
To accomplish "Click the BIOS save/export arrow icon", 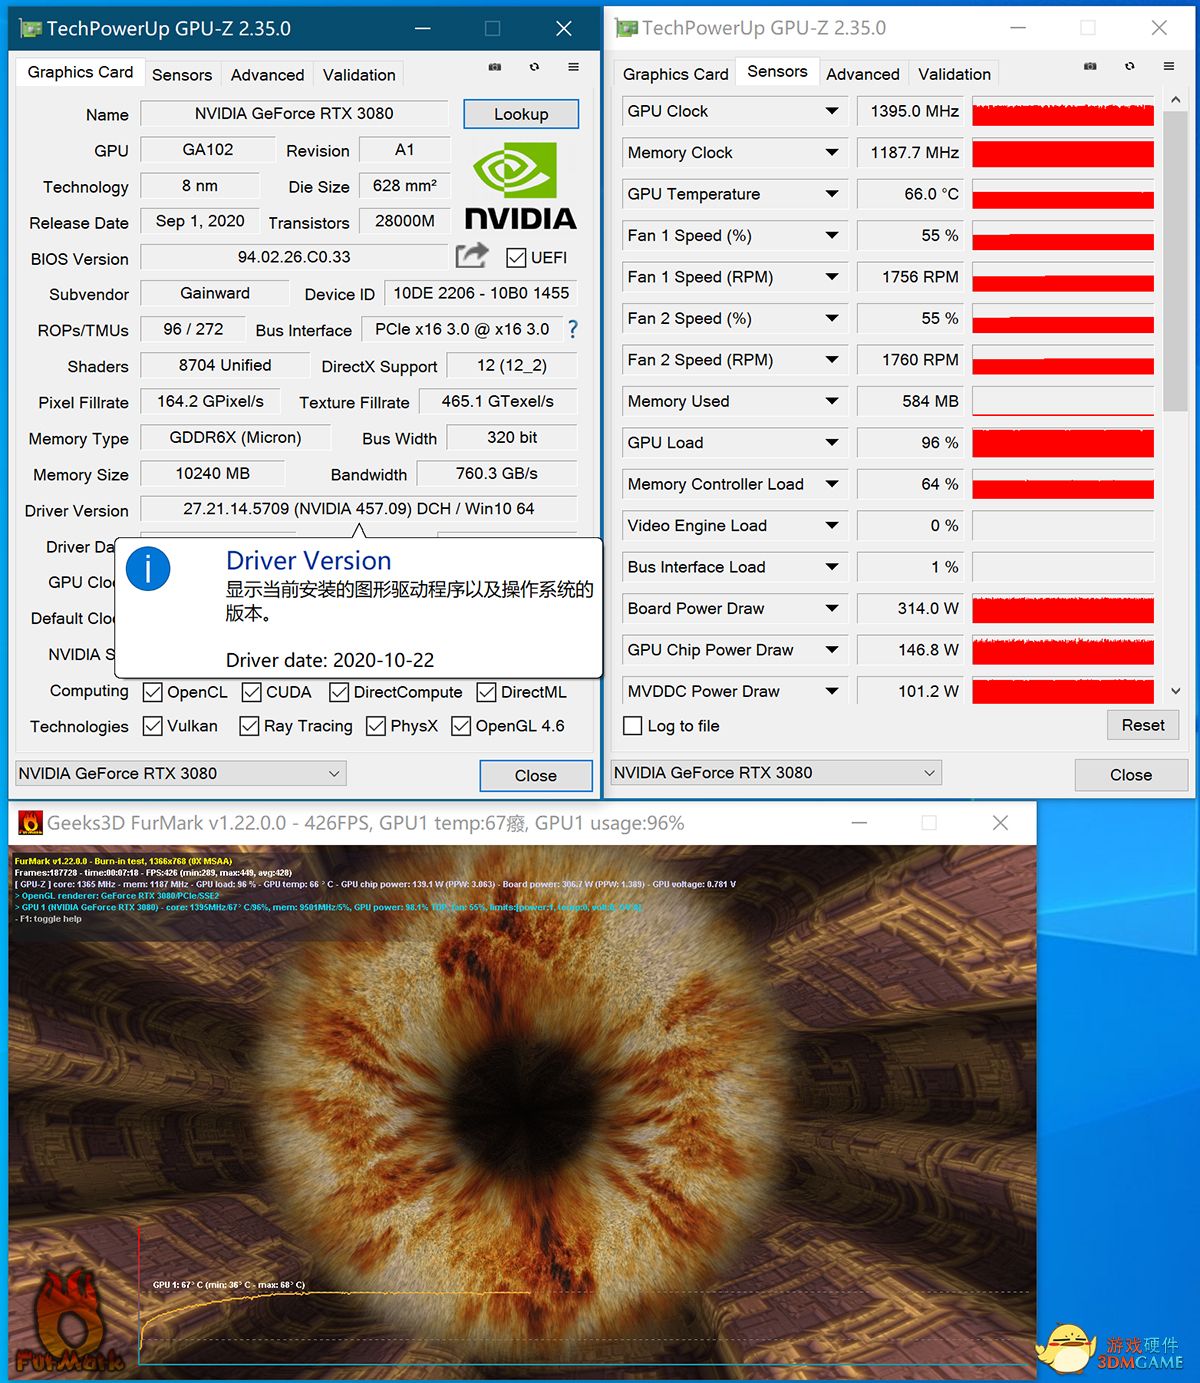I will (x=472, y=256).
